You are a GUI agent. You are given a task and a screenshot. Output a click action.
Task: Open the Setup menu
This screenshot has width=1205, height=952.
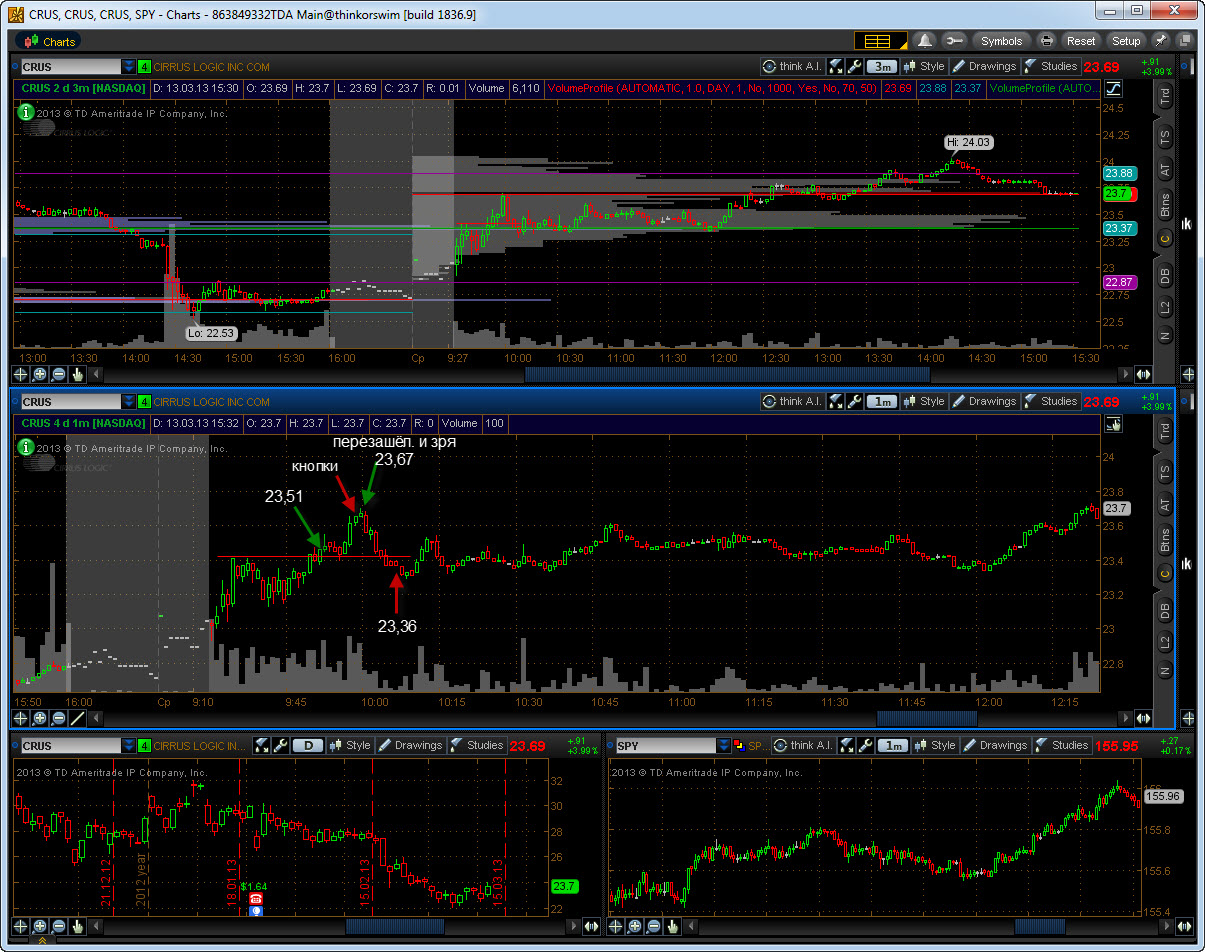point(1126,41)
